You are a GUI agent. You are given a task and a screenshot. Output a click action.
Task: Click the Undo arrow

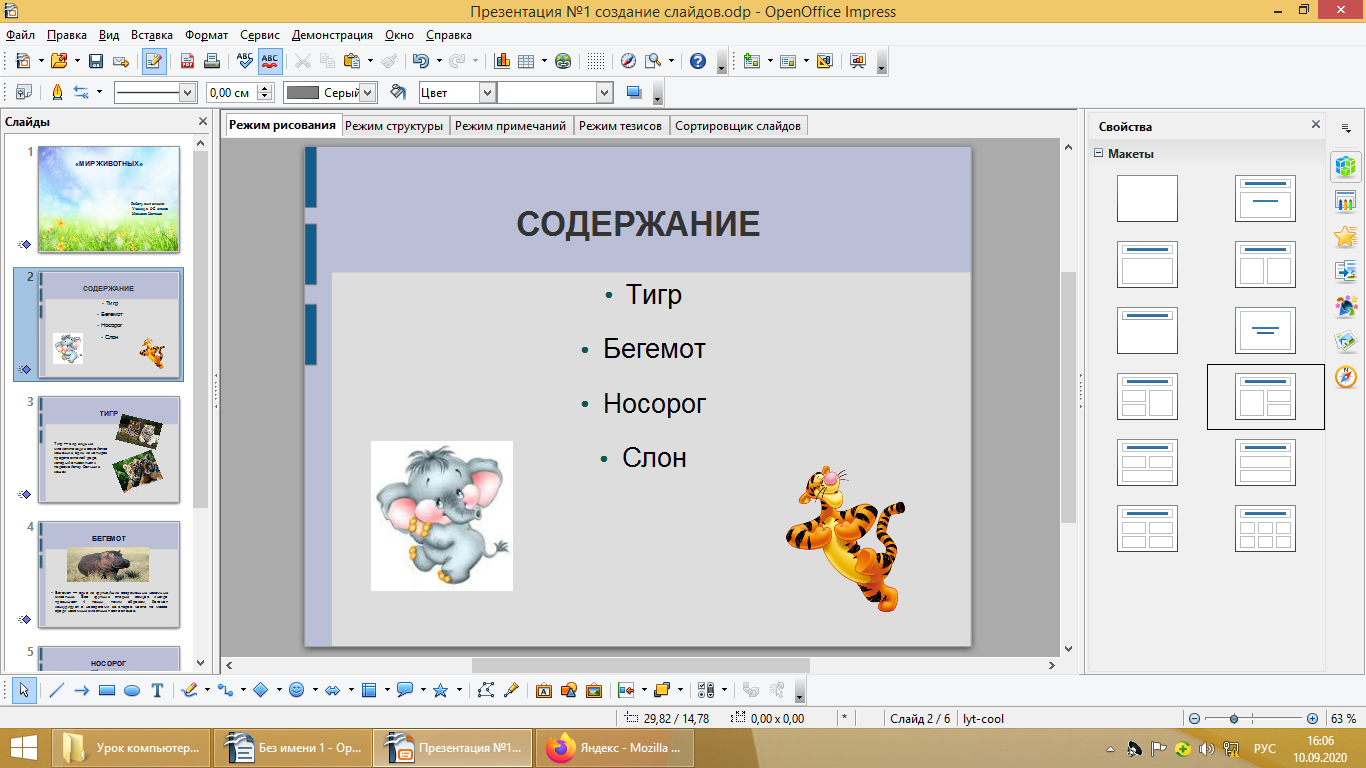coord(420,61)
